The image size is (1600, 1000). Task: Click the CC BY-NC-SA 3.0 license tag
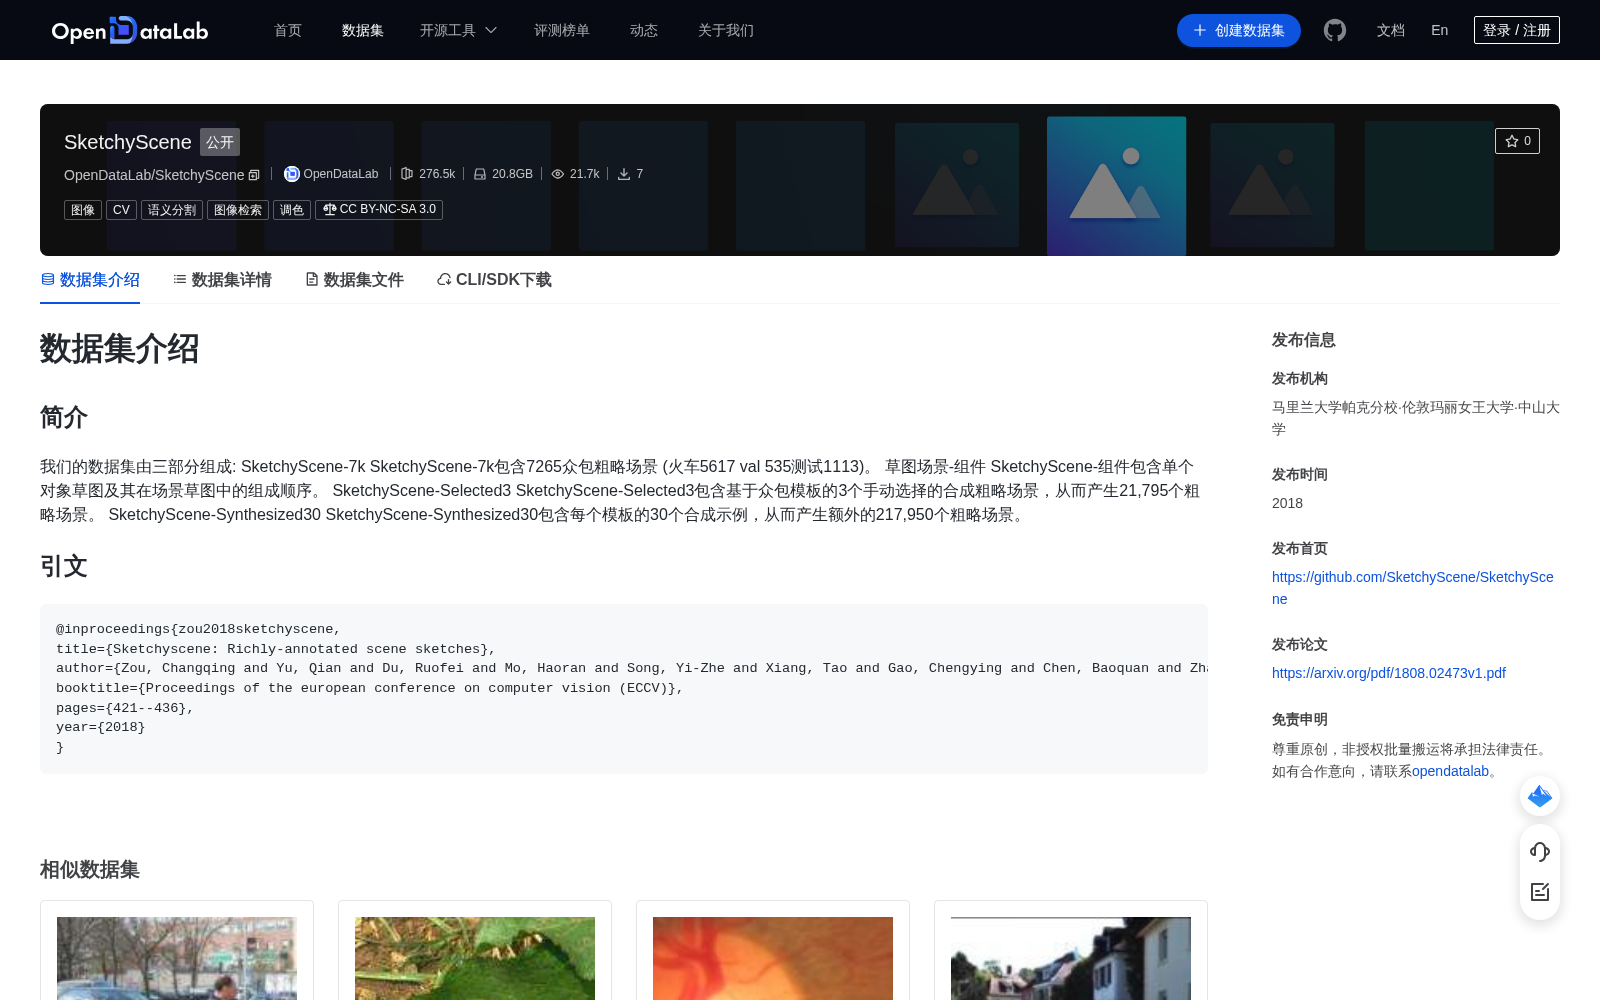coord(379,209)
